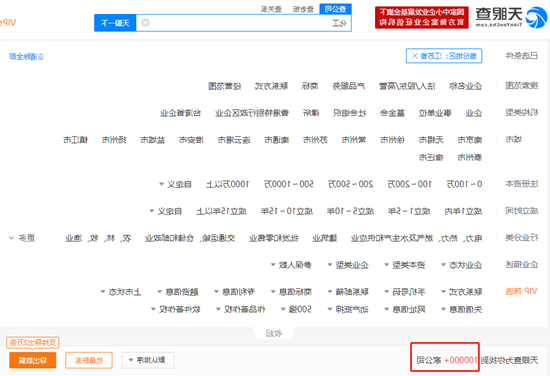
Task: Open 自定义 dropdown in 注册资本 row
Action: click(175, 184)
